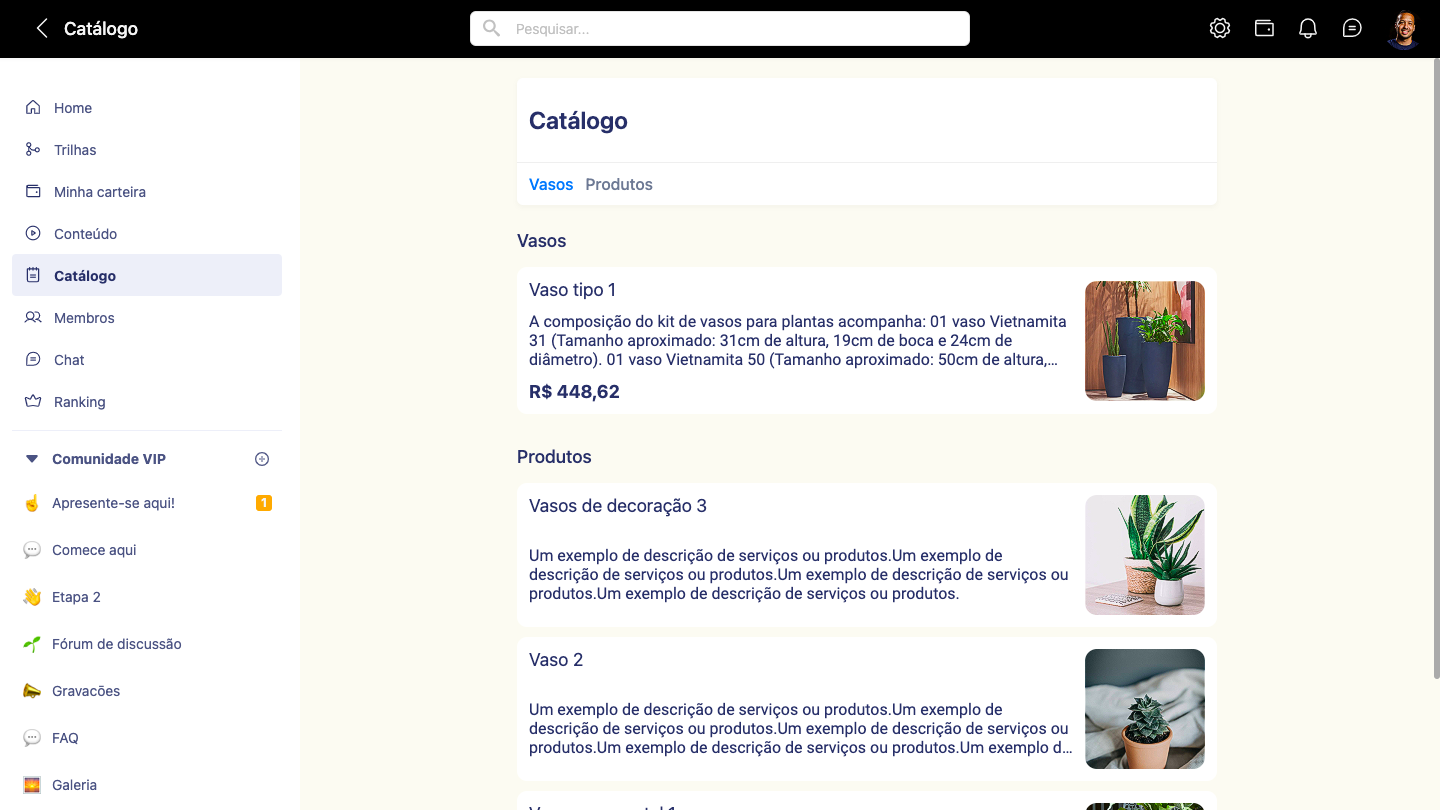This screenshot has width=1440, height=810.
Task: Click the Vasos de decoração 3 thumbnail
Action: (1145, 555)
